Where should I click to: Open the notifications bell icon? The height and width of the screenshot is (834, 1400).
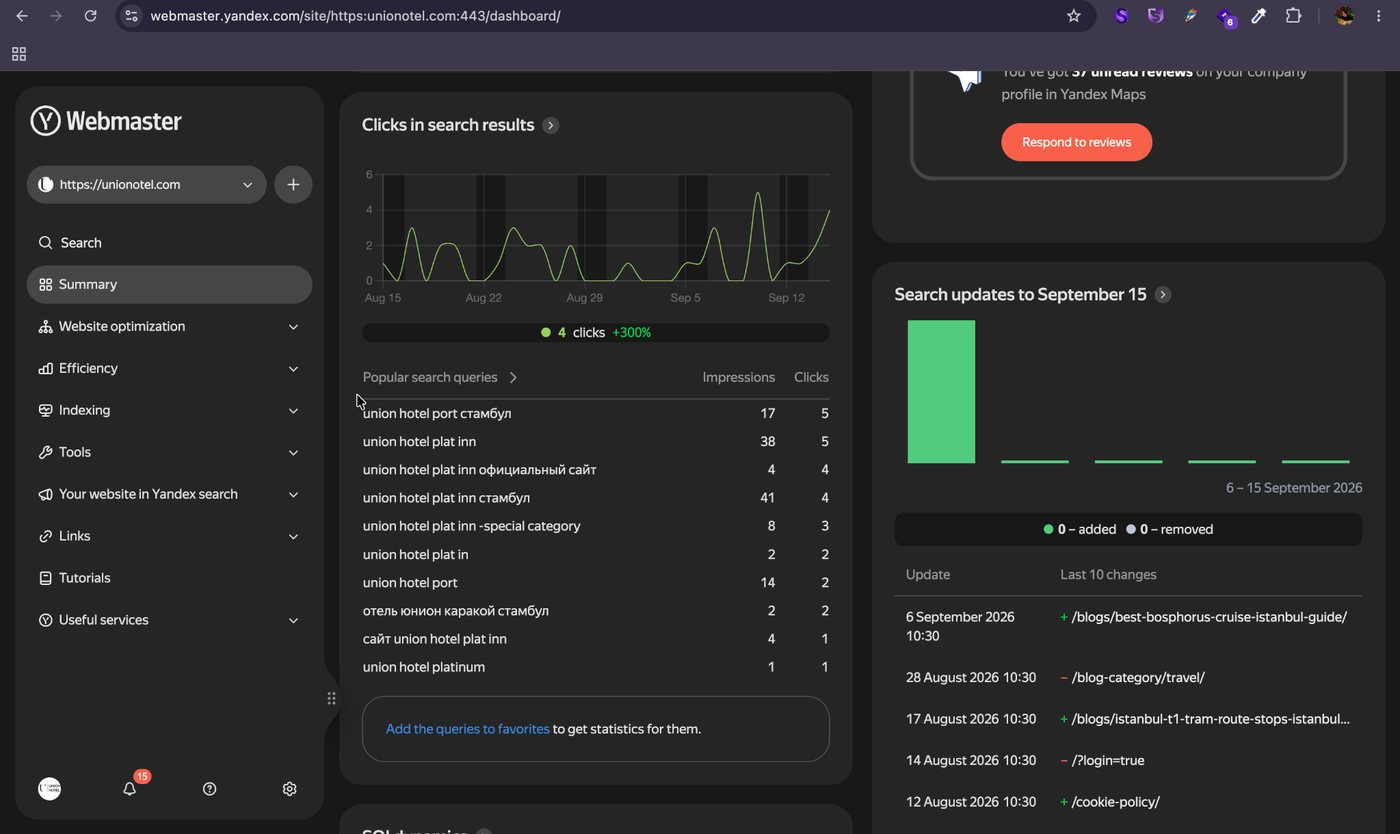coord(130,789)
